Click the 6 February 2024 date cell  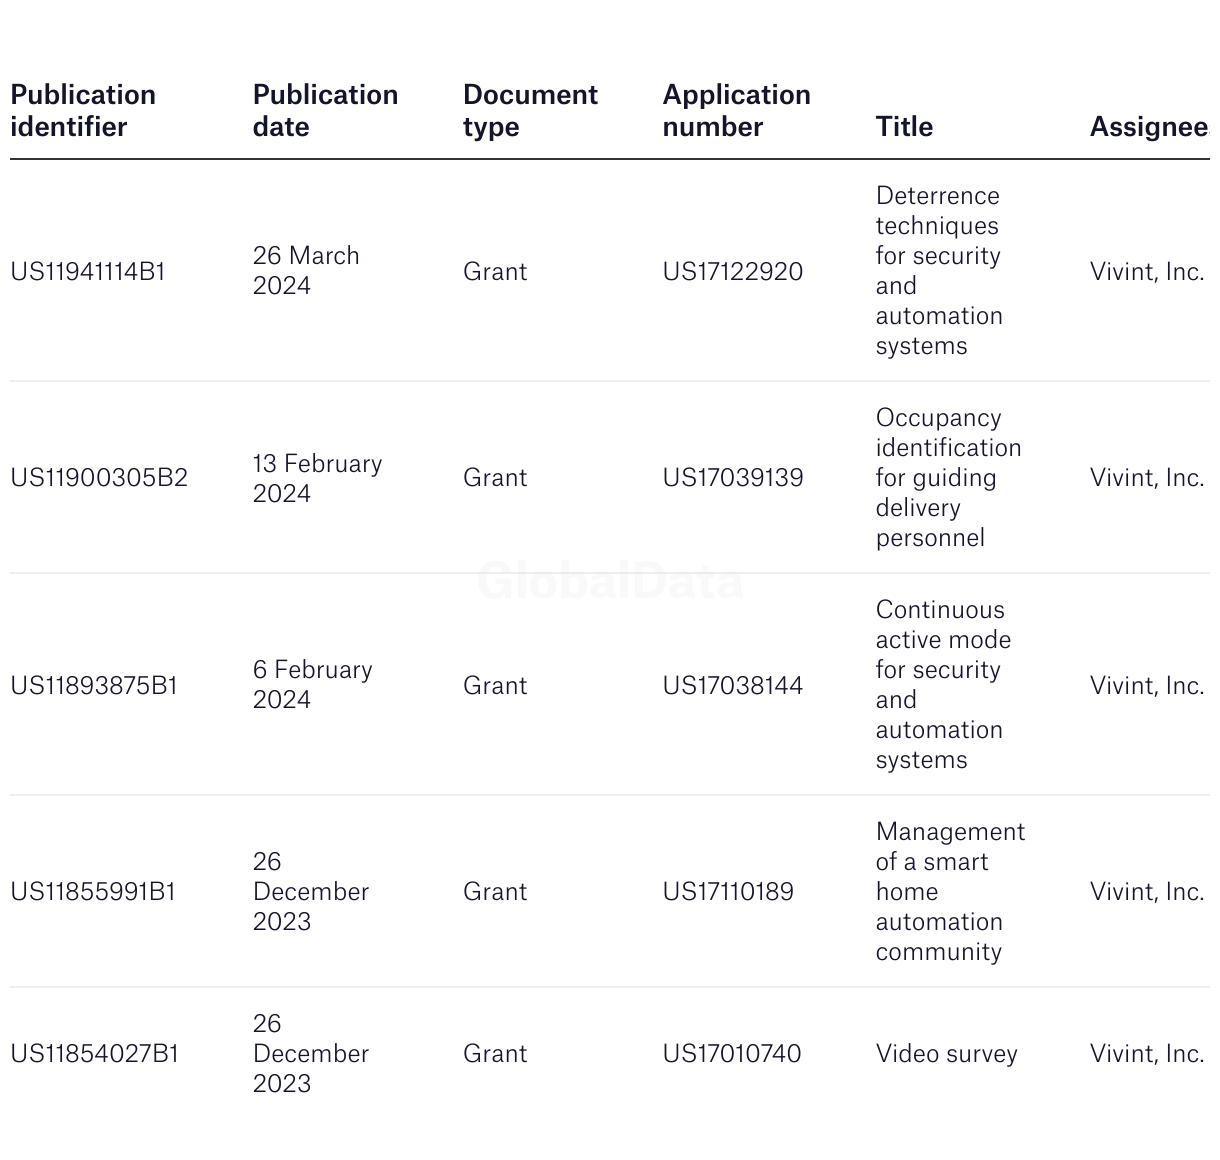click(x=313, y=685)
